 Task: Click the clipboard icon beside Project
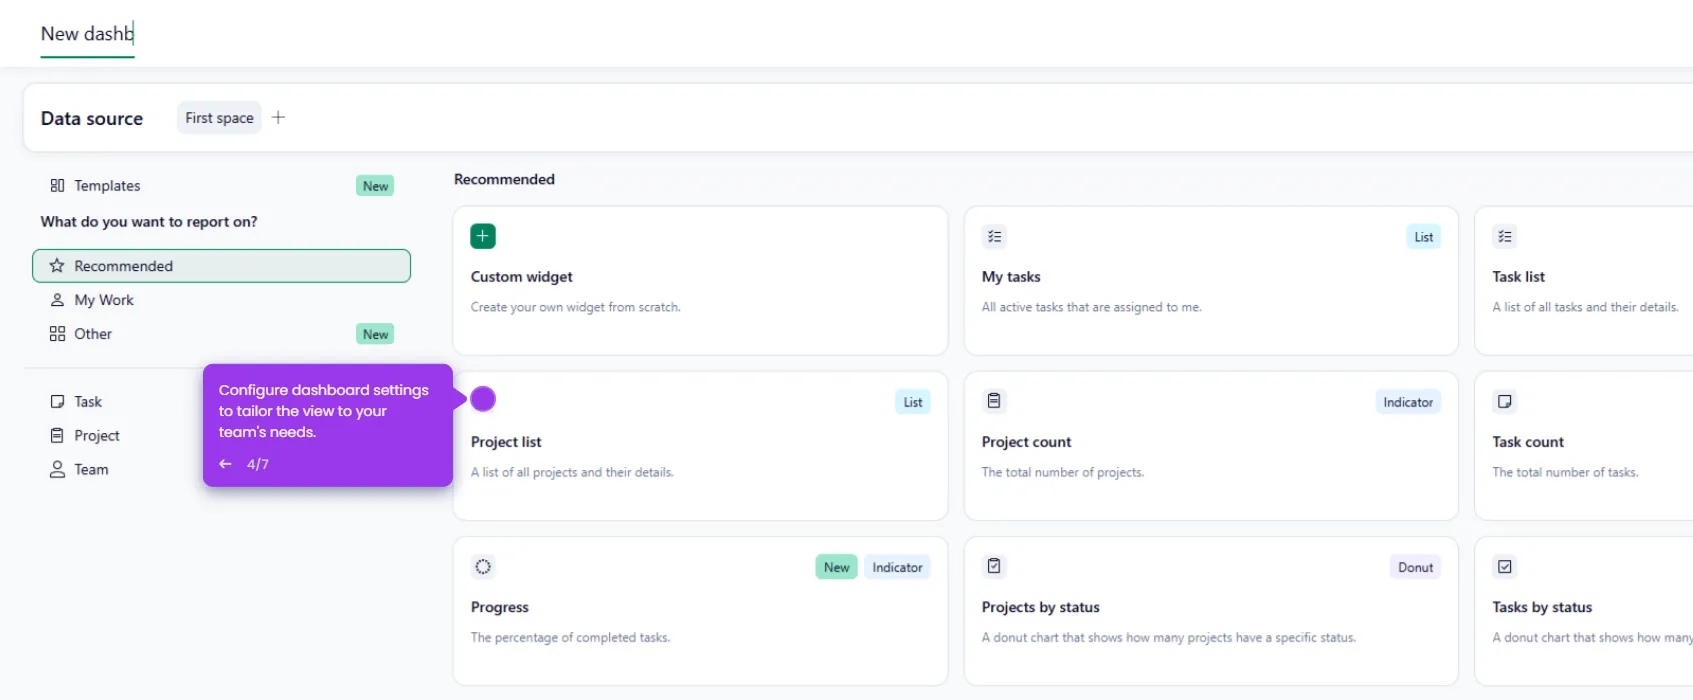(57, 436)
